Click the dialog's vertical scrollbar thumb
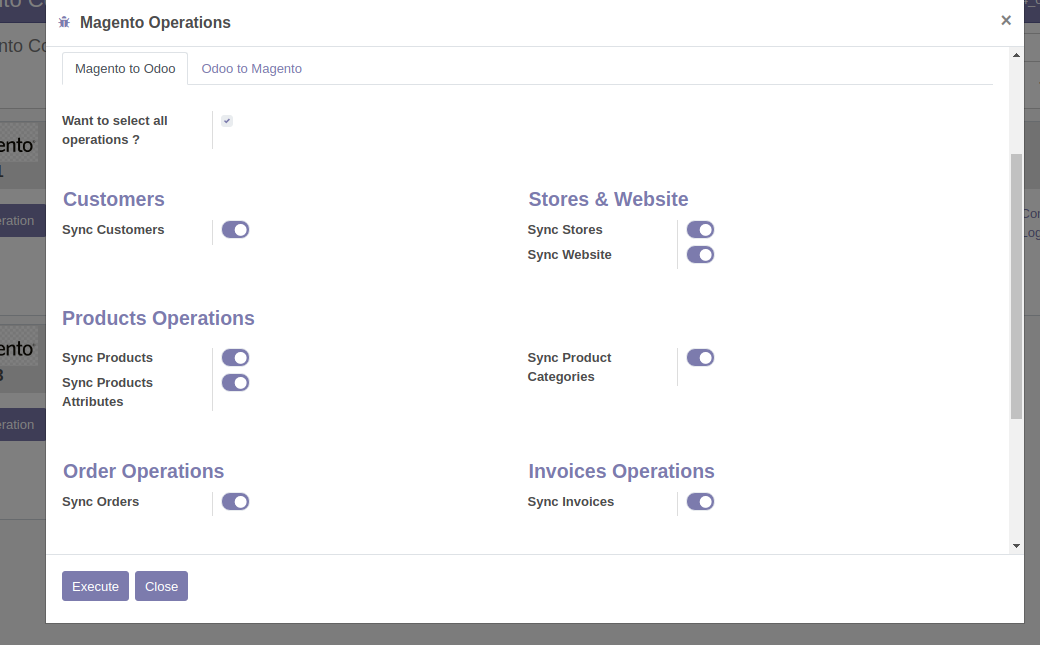This screenshot has width=1040, height=645. pyautogui.click(x=1016, y=285)
